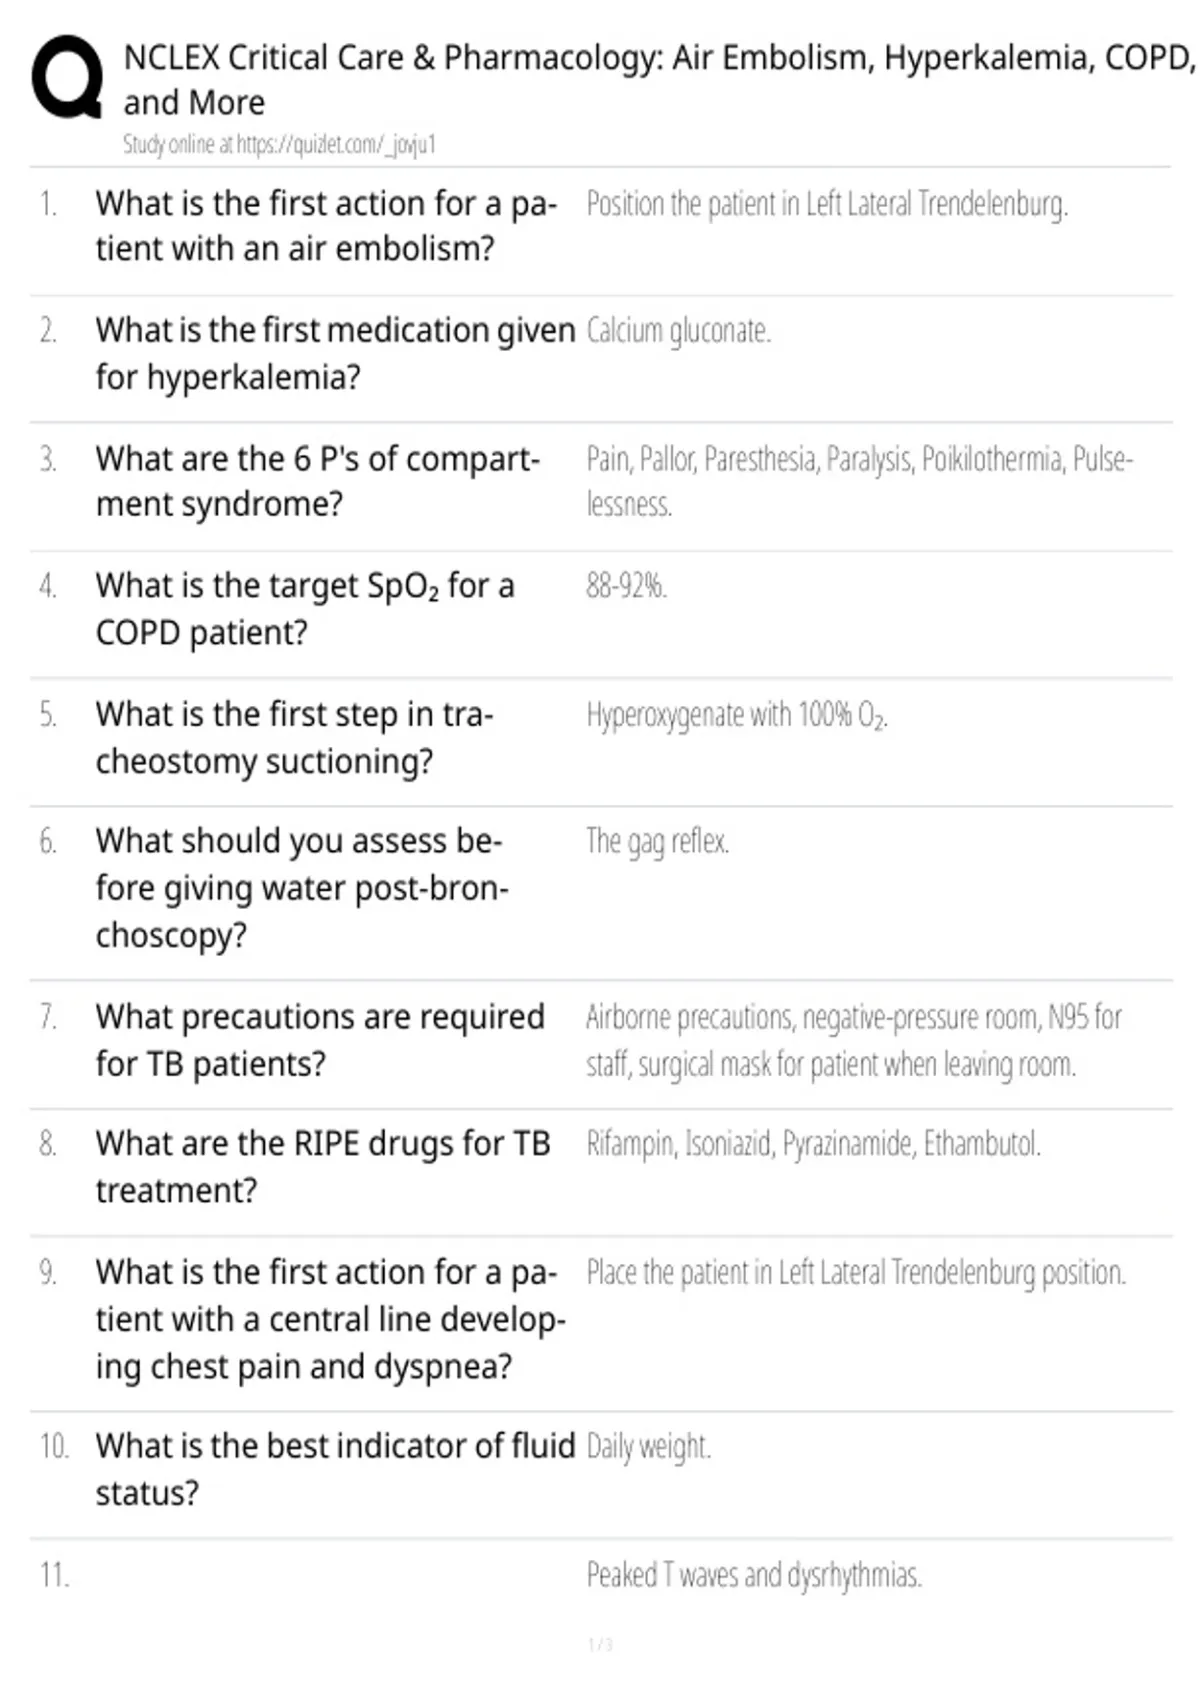Viewport: 1200px width, 1700px height.
Task: Click the Daily weight answer
Action: click(648, 1447)
